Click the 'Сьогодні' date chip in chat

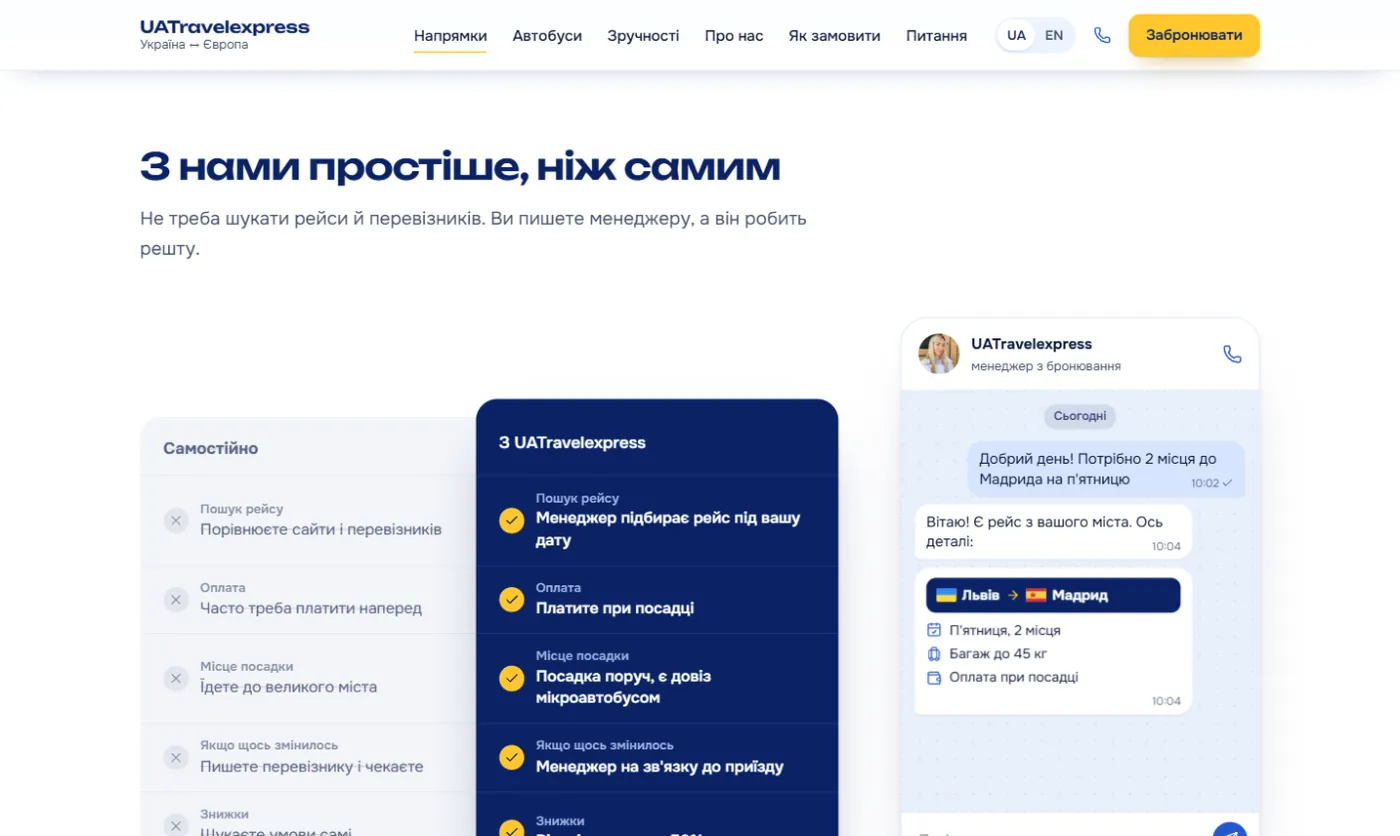click(x=1080, y=416)
